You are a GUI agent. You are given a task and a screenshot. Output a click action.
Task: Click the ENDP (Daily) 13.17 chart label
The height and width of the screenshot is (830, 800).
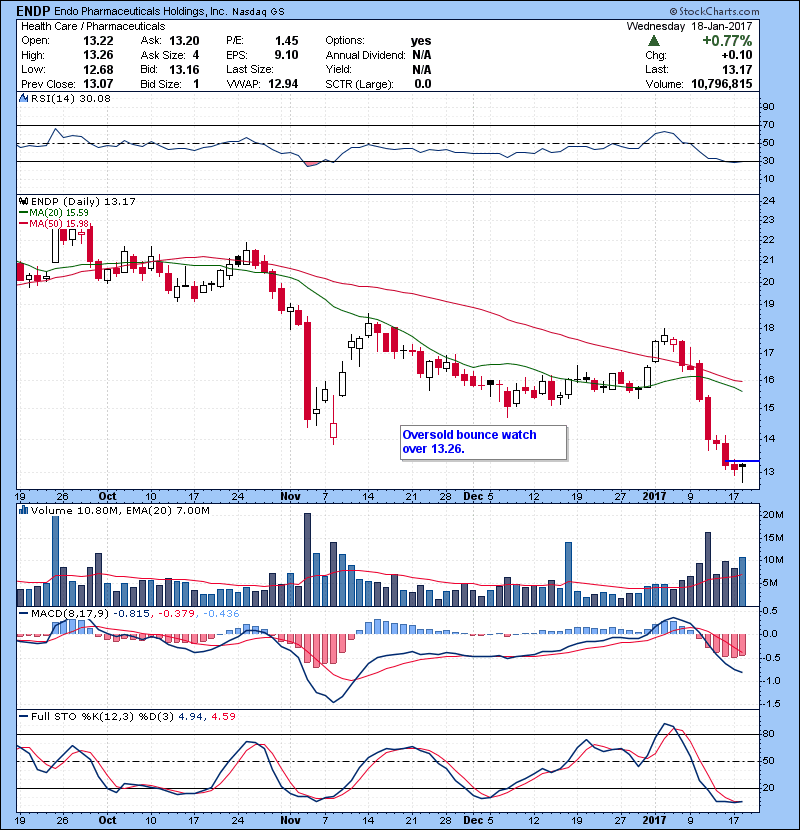(x=83, y=201)
